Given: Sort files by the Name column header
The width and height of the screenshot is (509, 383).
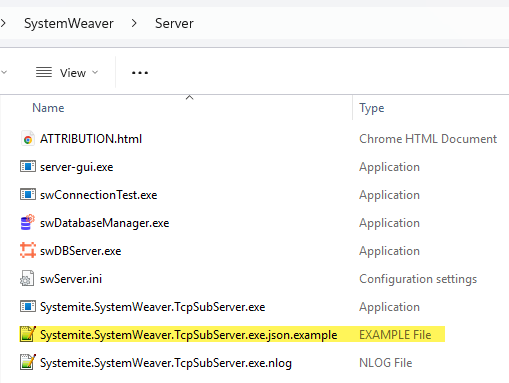Looking at the screenshot, I should pyautogui.click(x=48, y=108).
